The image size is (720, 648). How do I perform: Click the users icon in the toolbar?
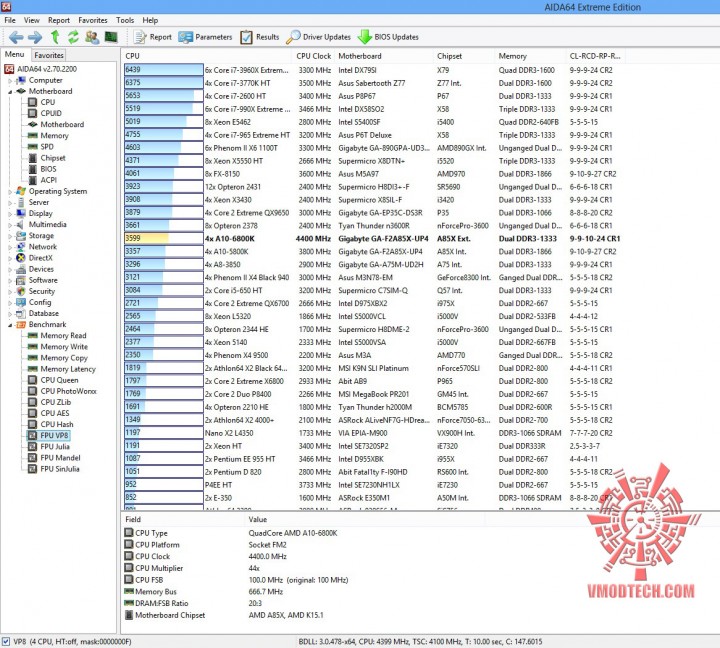pyautogui.click(x=92, y=37)
